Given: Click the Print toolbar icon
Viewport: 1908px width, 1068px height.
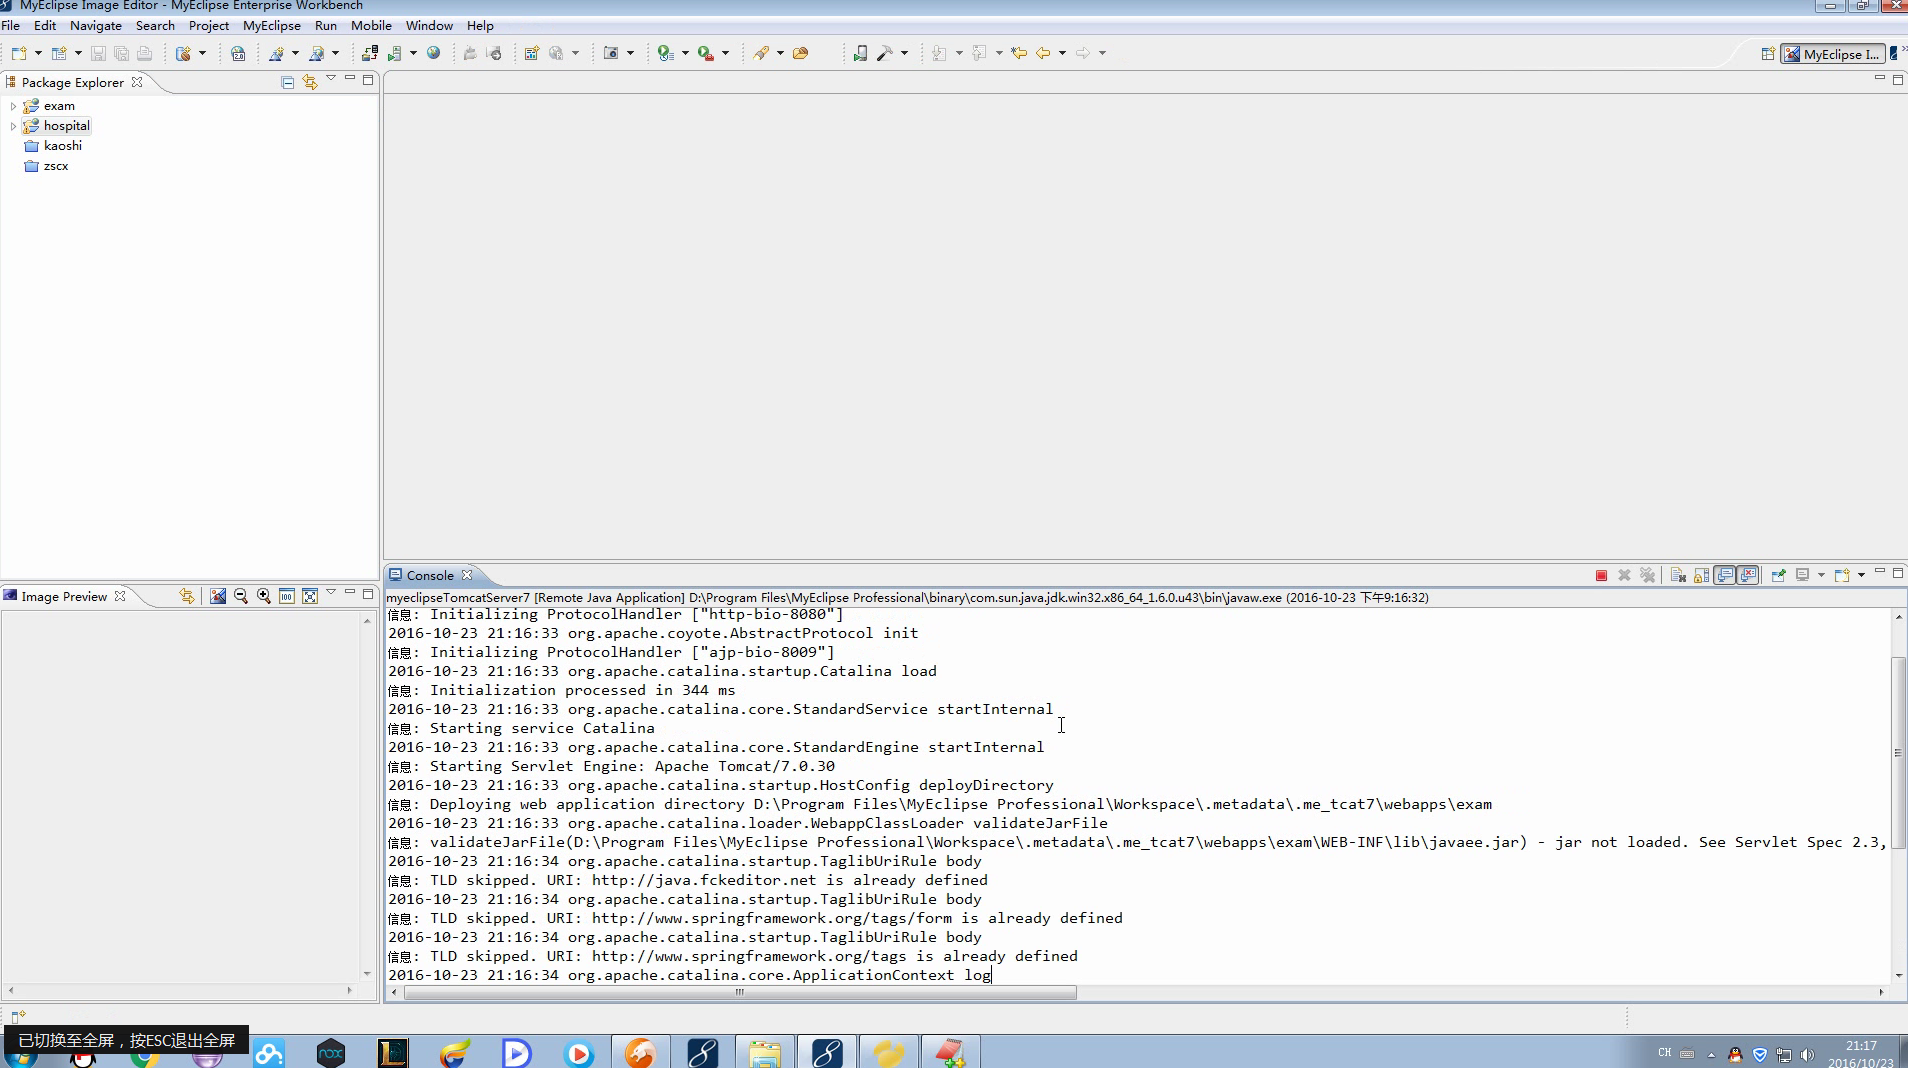Looking at the screenshot, I should 145,53.
